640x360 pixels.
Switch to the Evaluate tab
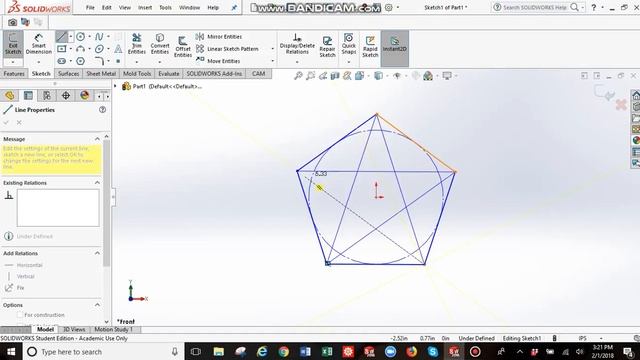(169, 74)
